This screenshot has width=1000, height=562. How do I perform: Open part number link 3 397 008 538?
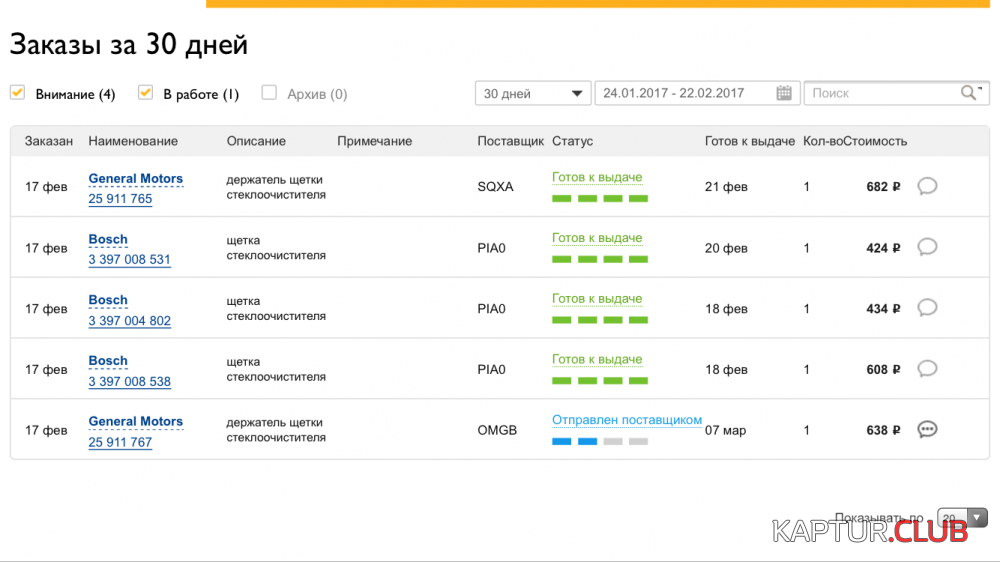point(129,381)
